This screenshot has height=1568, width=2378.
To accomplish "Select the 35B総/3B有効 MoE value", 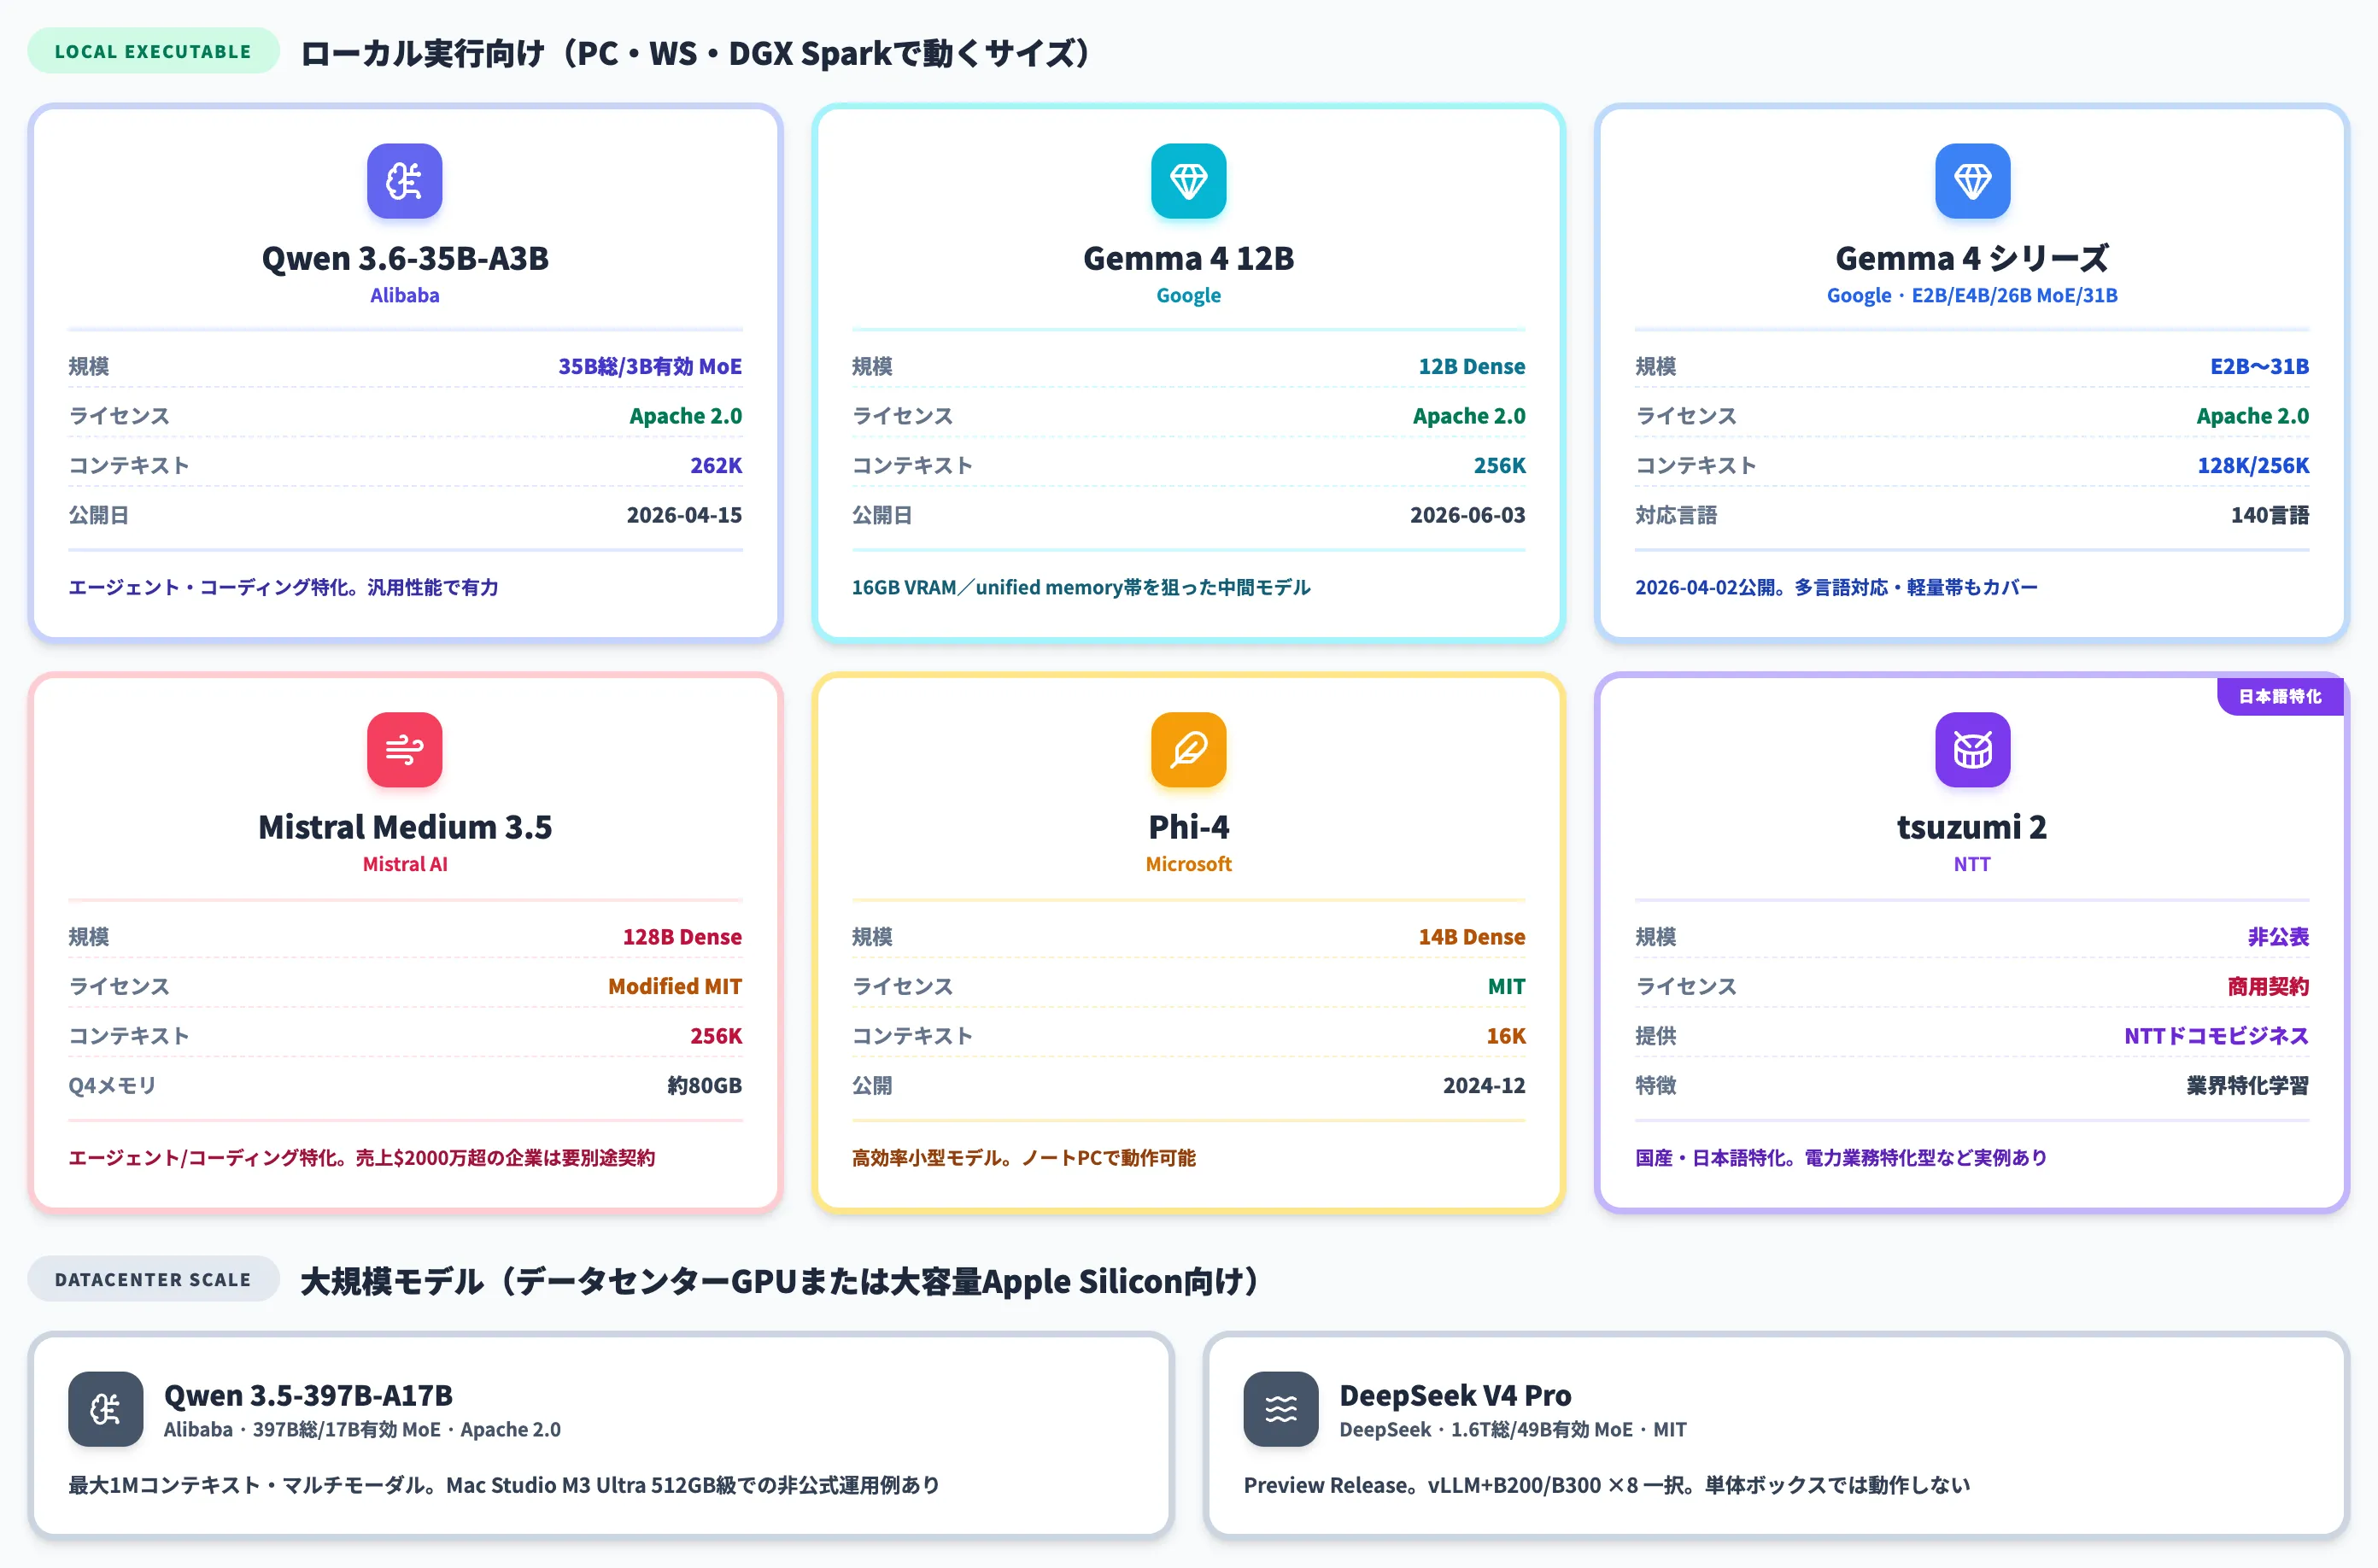I will coord(650,366).
